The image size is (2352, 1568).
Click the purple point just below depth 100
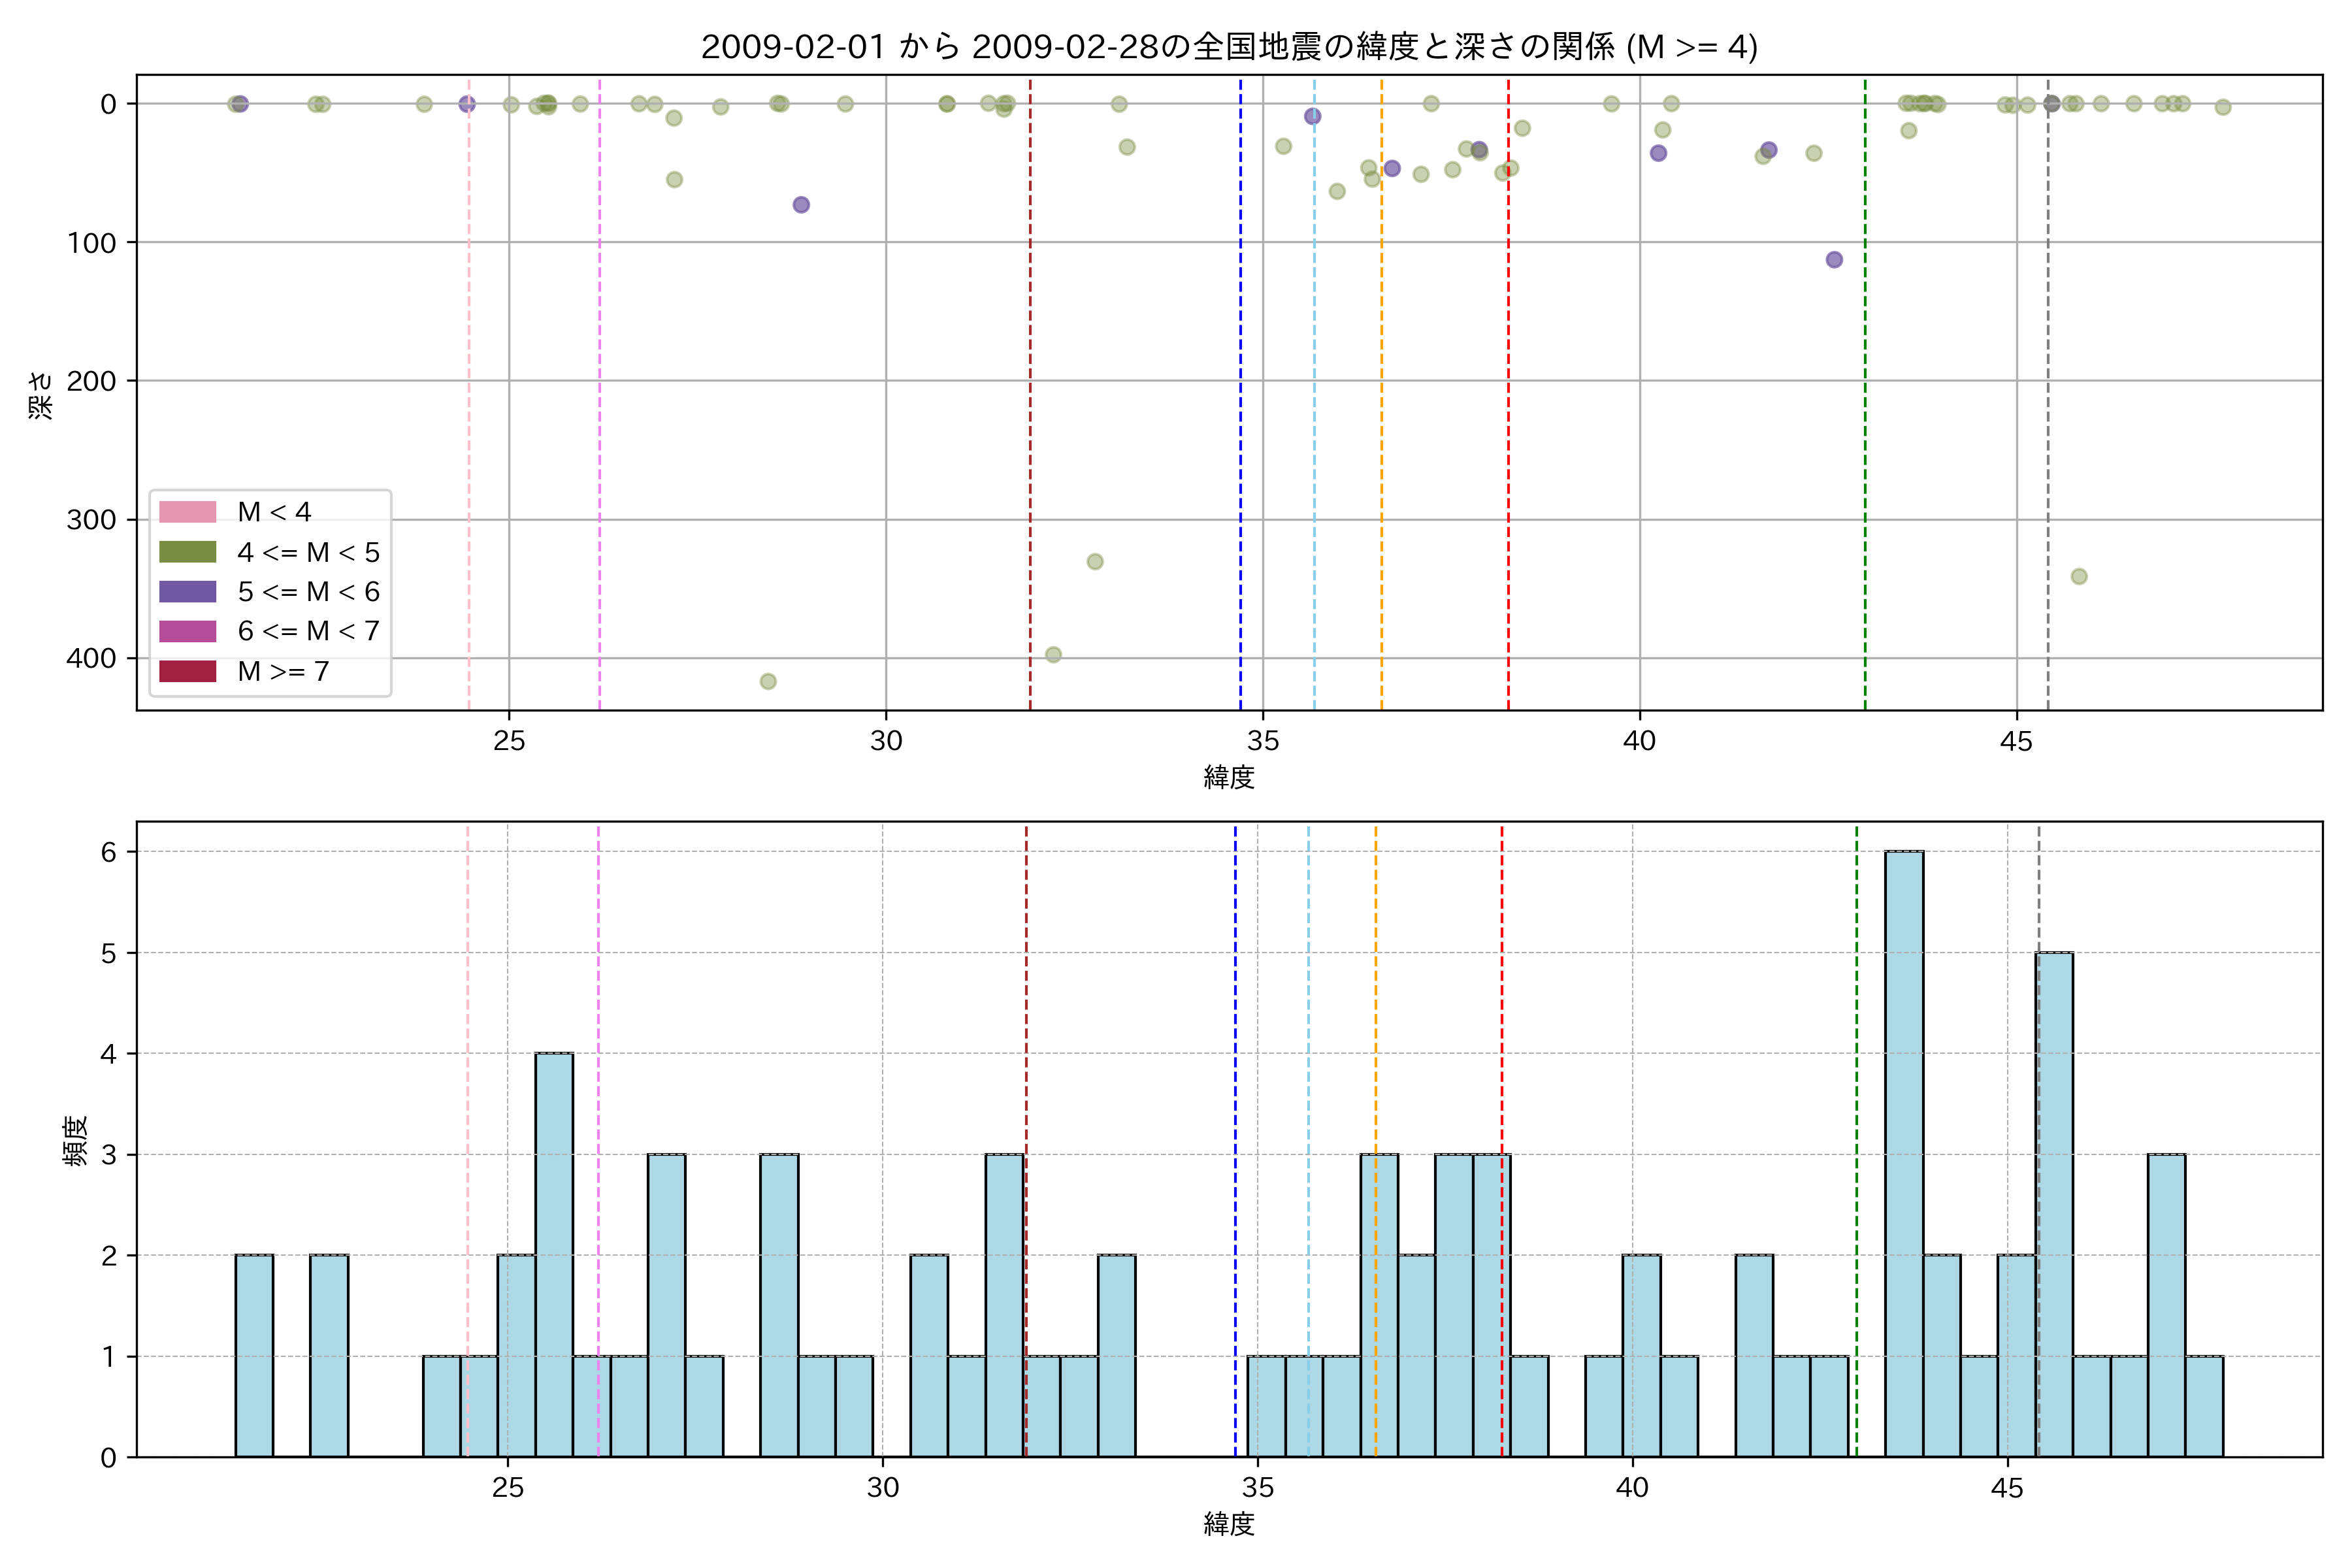pyautogui.click(x=1834, y=260)
